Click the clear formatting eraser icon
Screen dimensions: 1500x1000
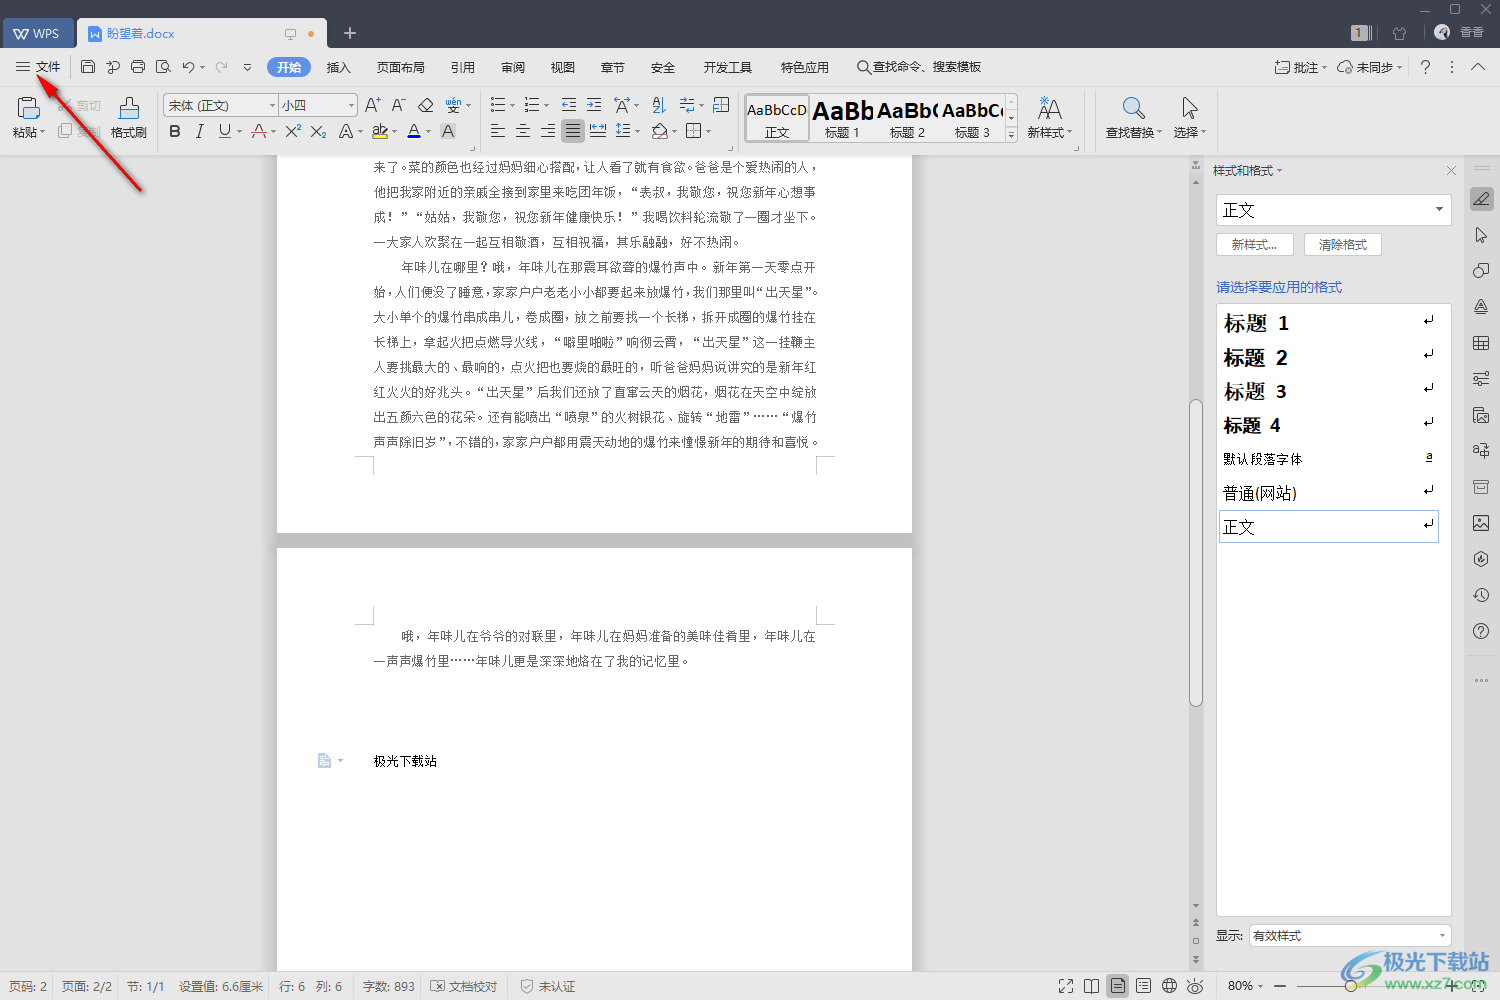(x=425, y=105)
